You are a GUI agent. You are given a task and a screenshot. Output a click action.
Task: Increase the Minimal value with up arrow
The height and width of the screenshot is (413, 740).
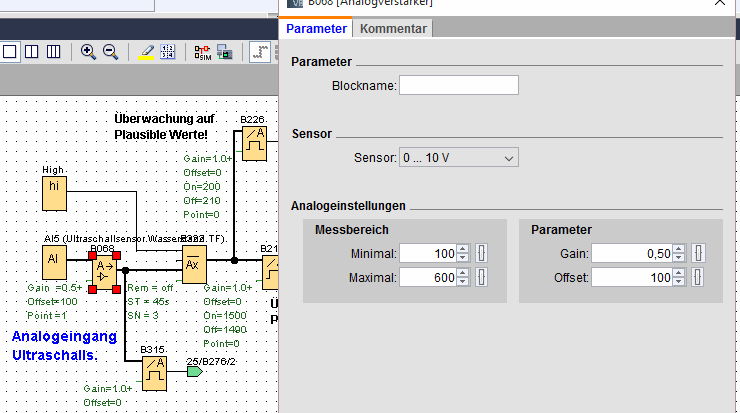(x=462, y=249)
